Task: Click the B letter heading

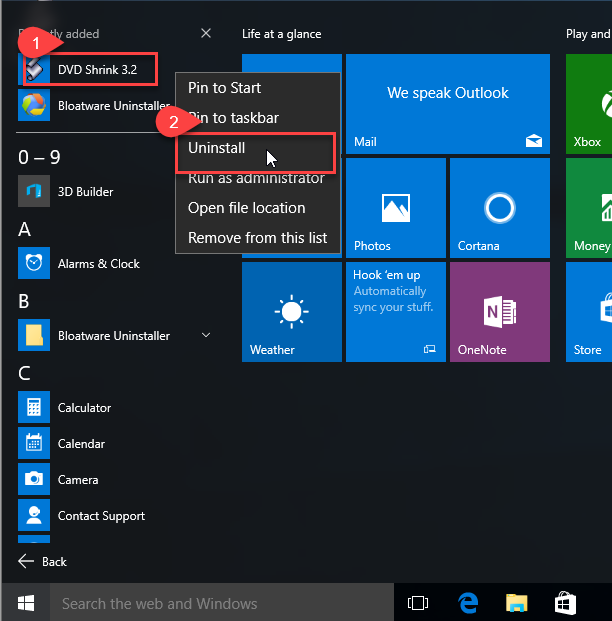Action: [x=24, y=301]
